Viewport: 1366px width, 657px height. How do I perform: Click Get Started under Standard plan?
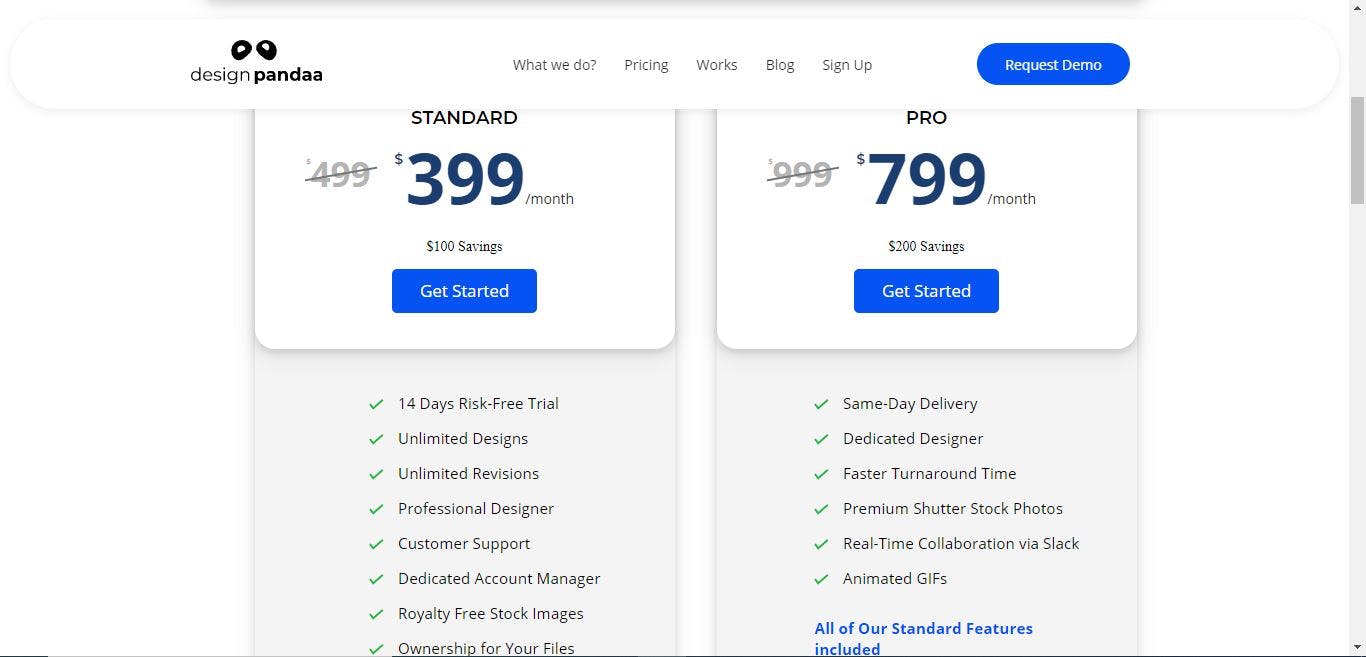464,291
